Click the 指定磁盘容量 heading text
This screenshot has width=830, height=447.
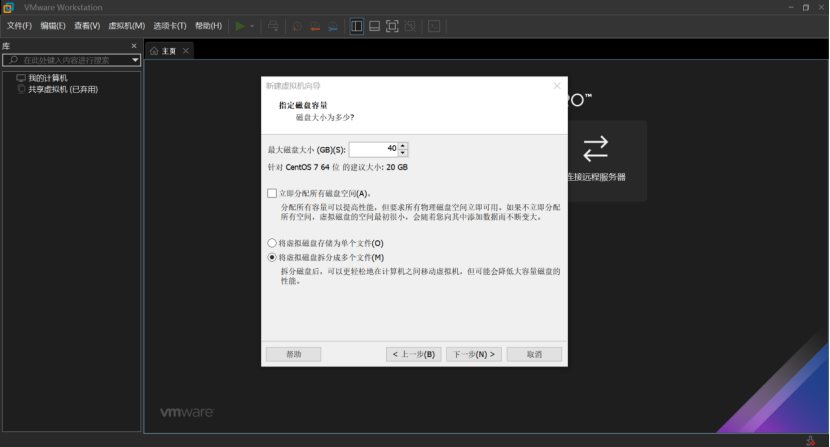(x=303, y=105)
